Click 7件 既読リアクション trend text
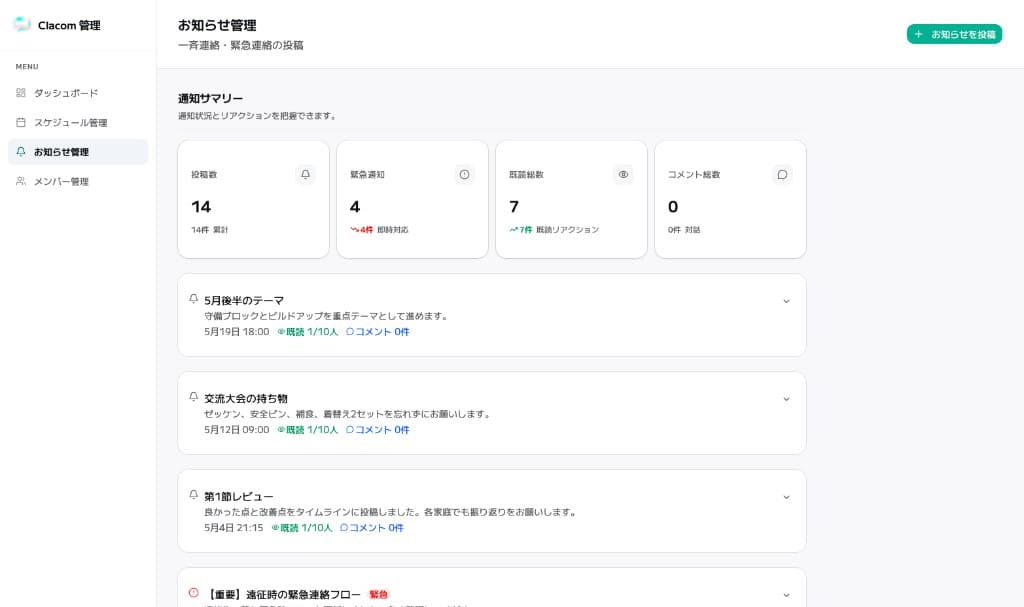 [x=554, y=230]
